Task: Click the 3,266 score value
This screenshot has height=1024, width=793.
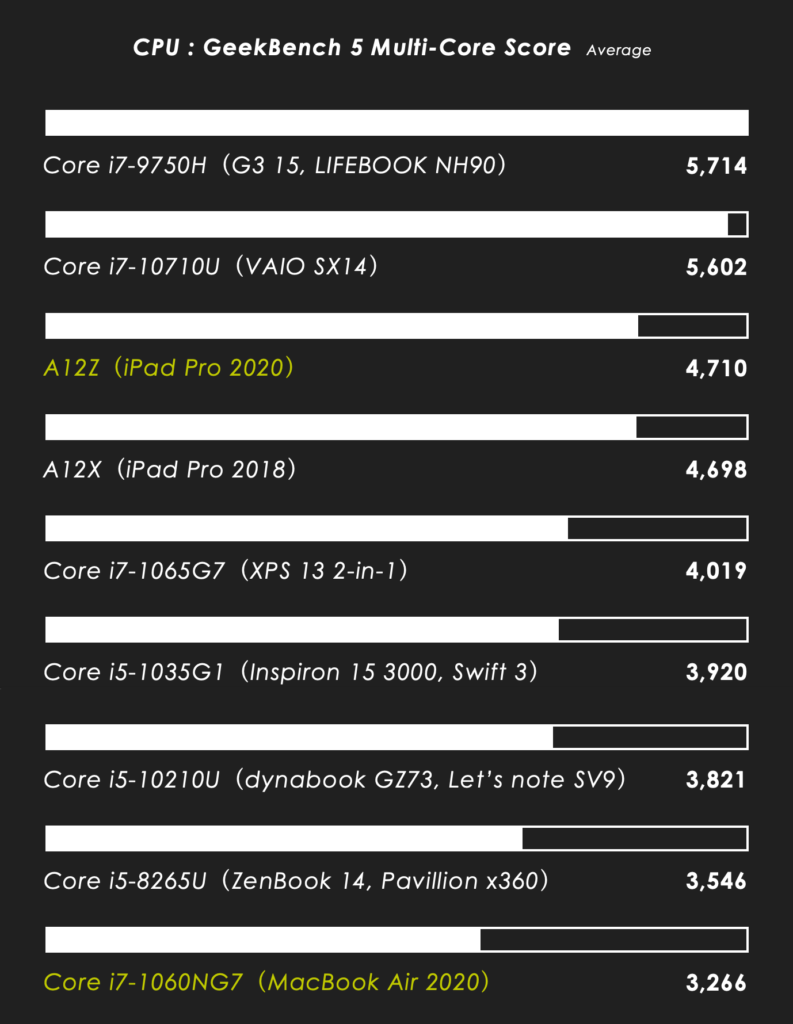Action: (716, 983)
